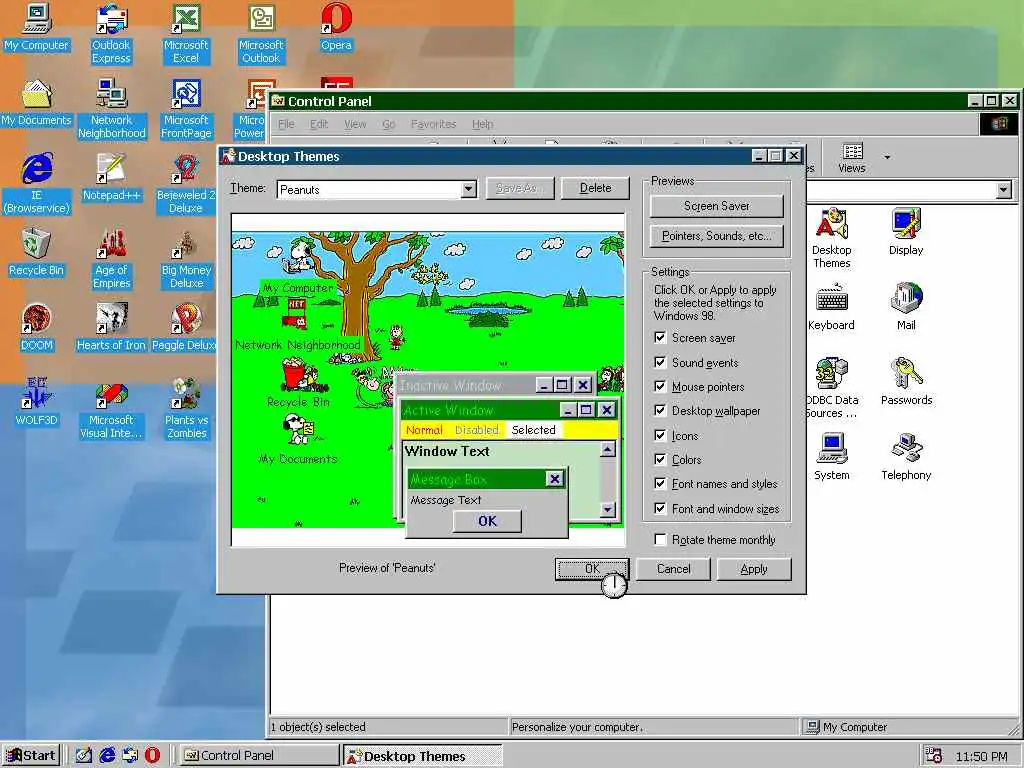Screen dimensions: 1024x768
Task: Open Microsoft Outlook desktop shortcut
Action: pyautogui.click(x=261, y=33)
